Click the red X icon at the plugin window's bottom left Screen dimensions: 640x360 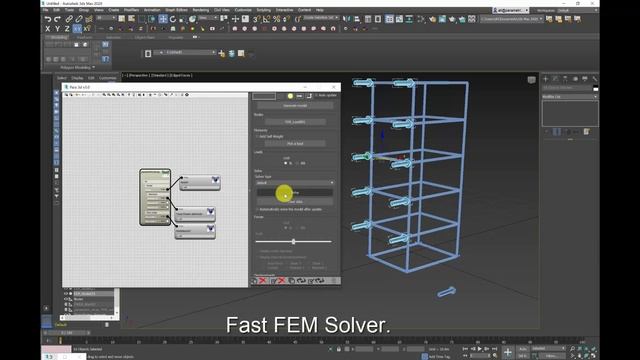click(x=263, y=280)
